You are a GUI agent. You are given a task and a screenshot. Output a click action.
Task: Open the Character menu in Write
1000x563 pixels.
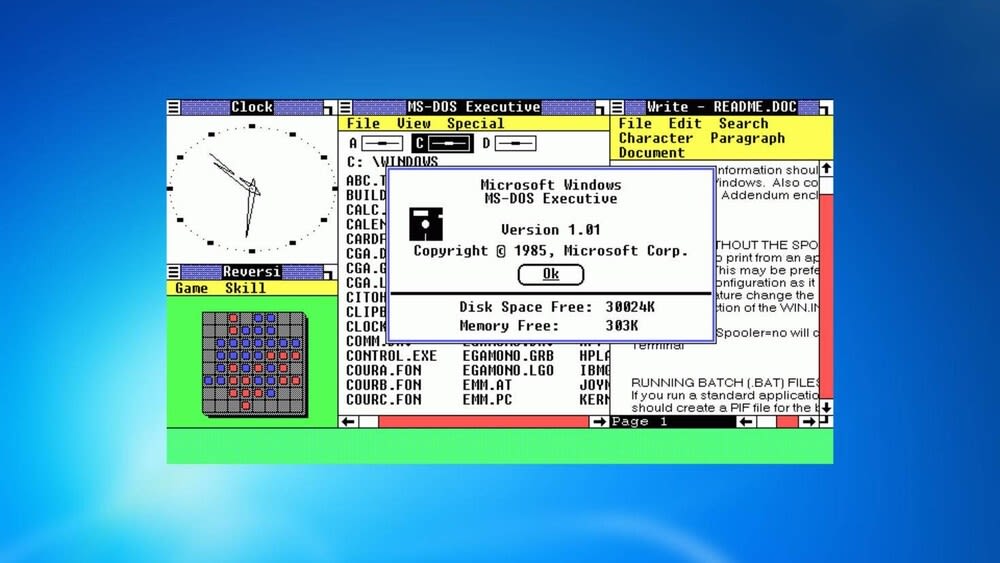(x=656, y=138)
